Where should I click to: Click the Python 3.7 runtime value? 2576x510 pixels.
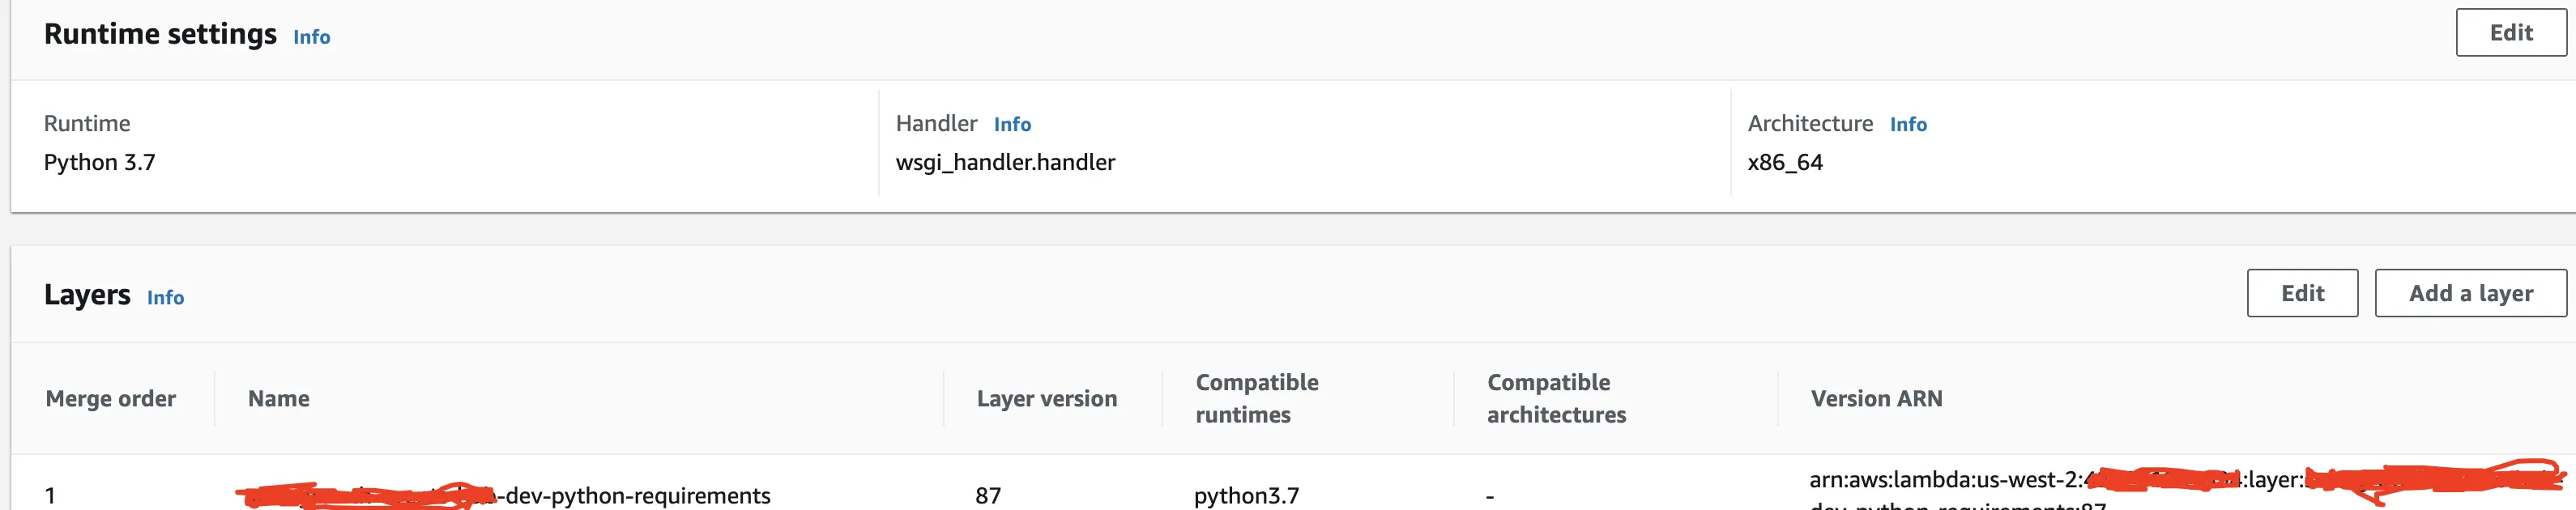tap(100, 163)
